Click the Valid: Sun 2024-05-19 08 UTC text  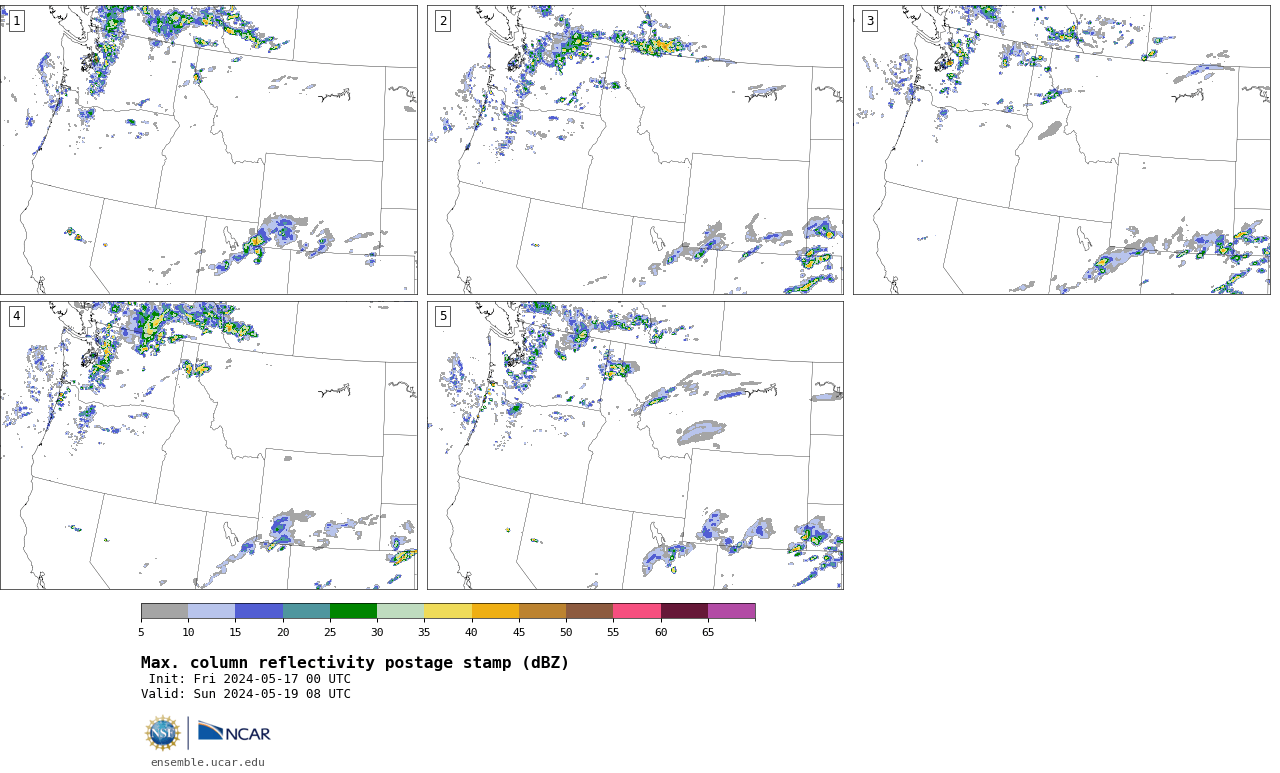246,694
